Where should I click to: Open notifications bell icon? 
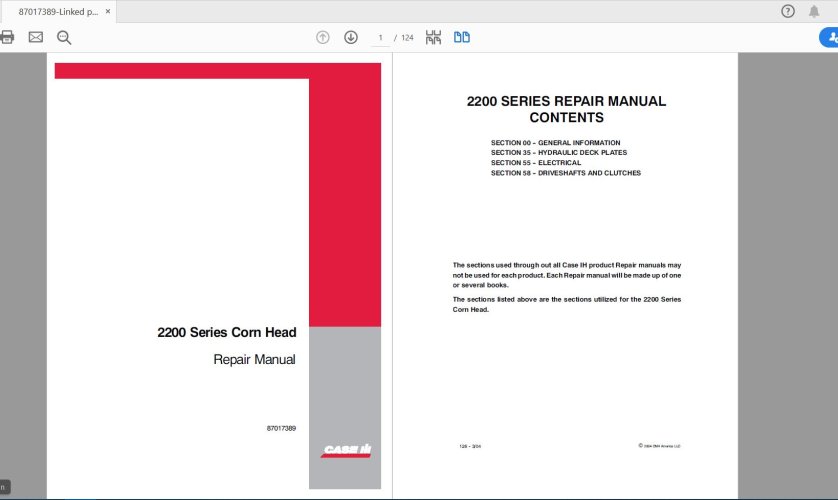point(814,11)
